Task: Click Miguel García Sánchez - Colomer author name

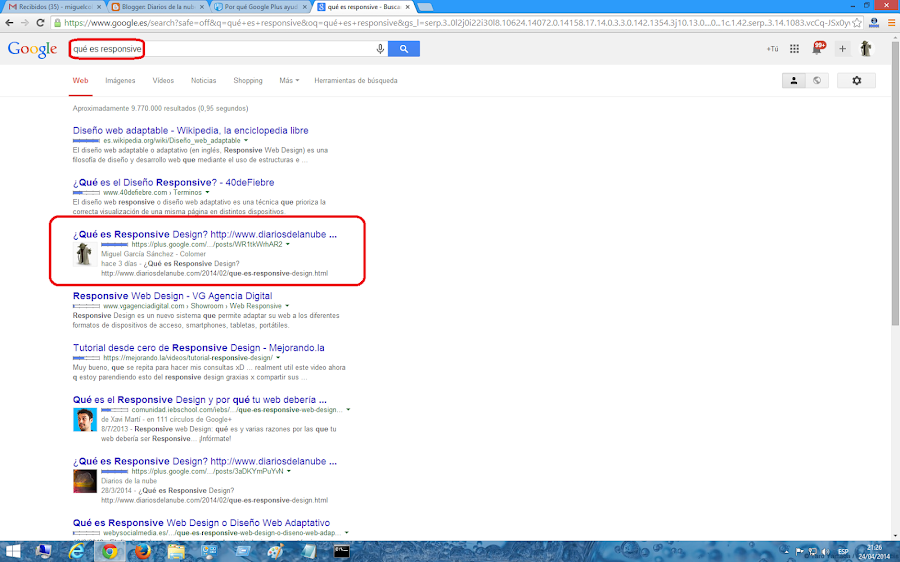Action: tap(153, 254)
